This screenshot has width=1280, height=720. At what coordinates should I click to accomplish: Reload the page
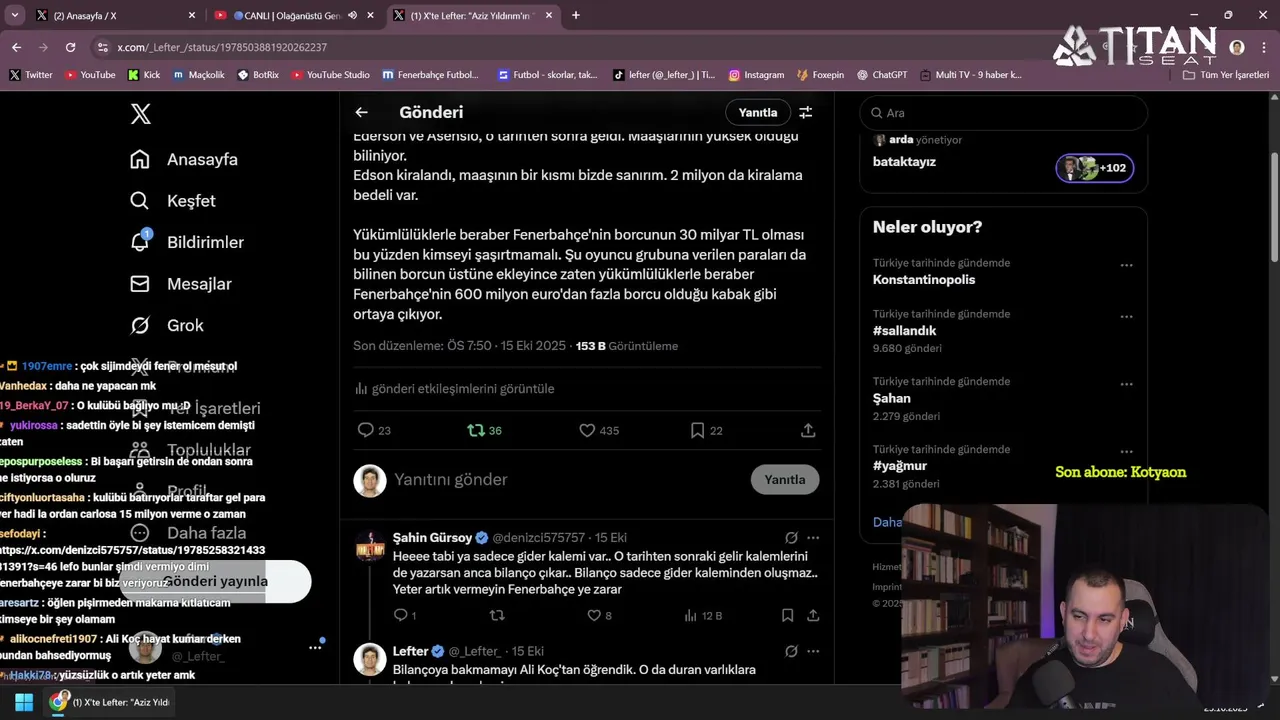pyautogui.click(x=70, y=47)
